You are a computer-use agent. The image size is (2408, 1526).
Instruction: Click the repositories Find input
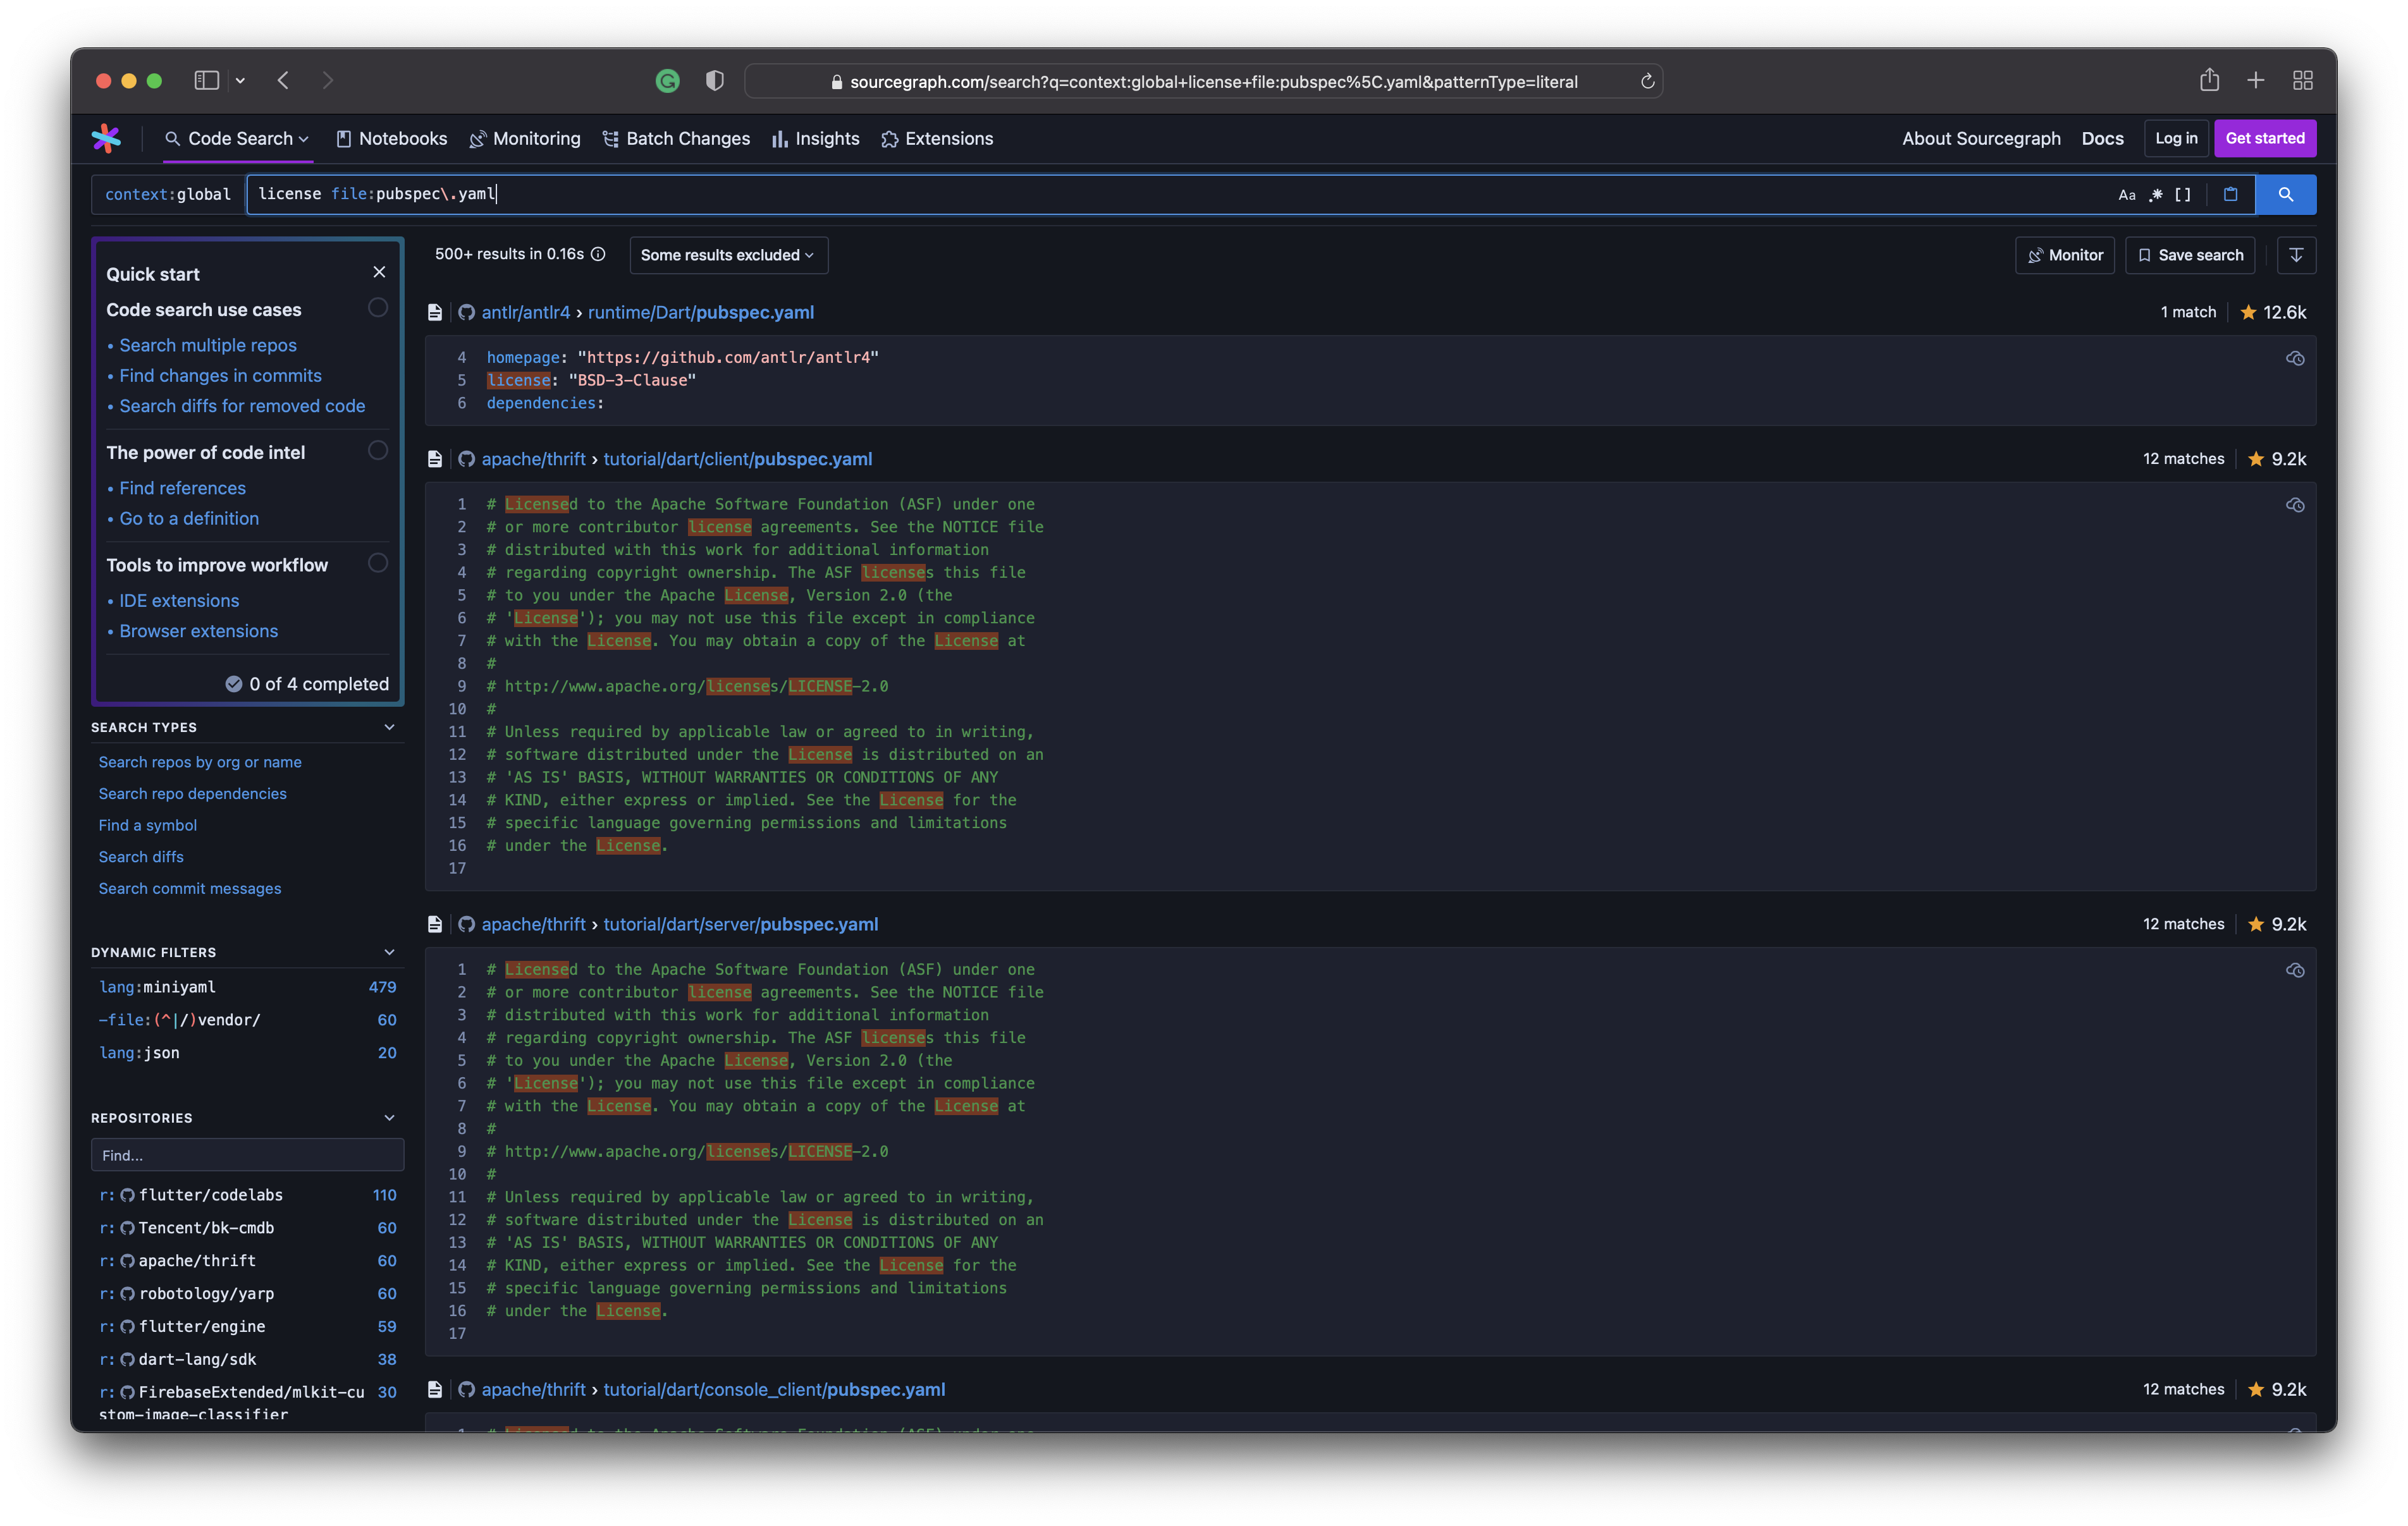coord(247,1154)
